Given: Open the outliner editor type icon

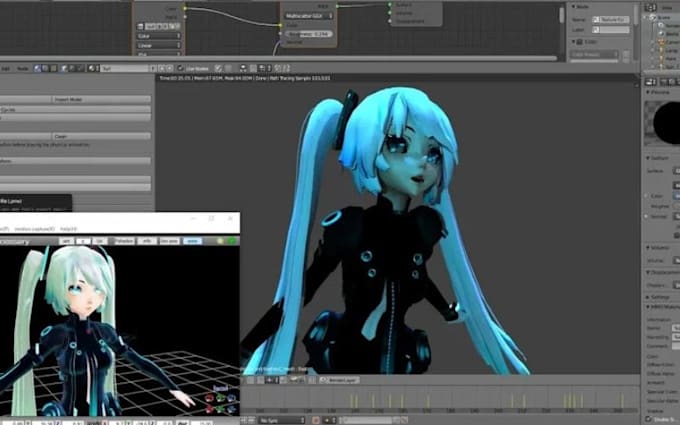Looking at the screenshot, I should [x=650, y=7].
